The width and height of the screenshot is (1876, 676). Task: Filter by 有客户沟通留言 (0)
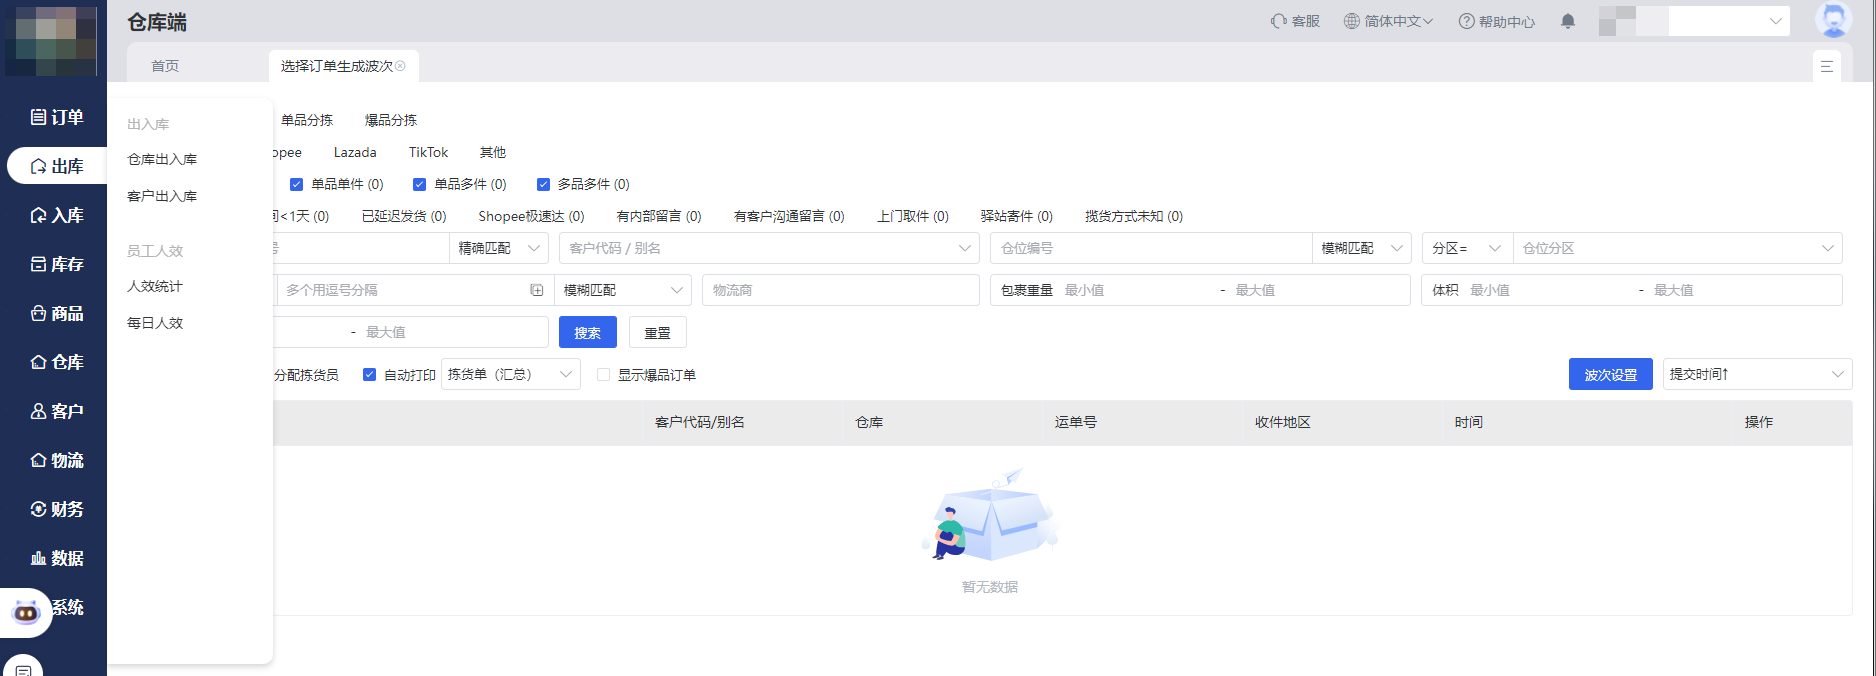789,216
